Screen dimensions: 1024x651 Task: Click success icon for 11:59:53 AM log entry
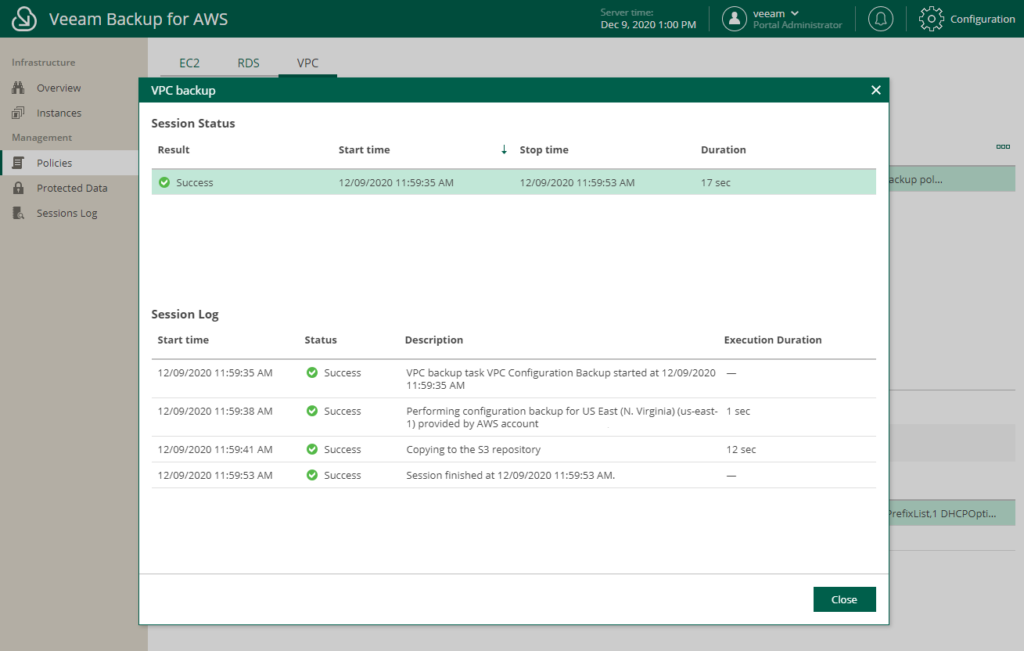coord(312,475)
